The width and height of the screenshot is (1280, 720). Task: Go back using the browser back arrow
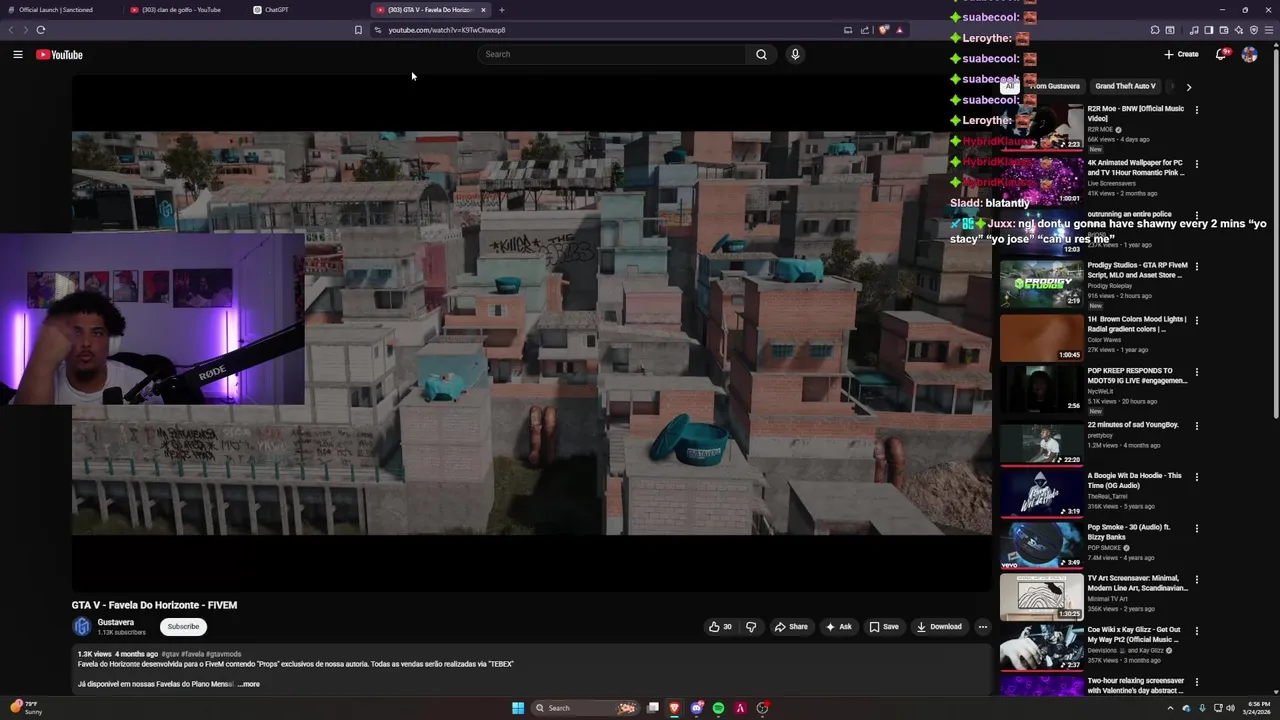pyautogui.click(x=11, y=30)
